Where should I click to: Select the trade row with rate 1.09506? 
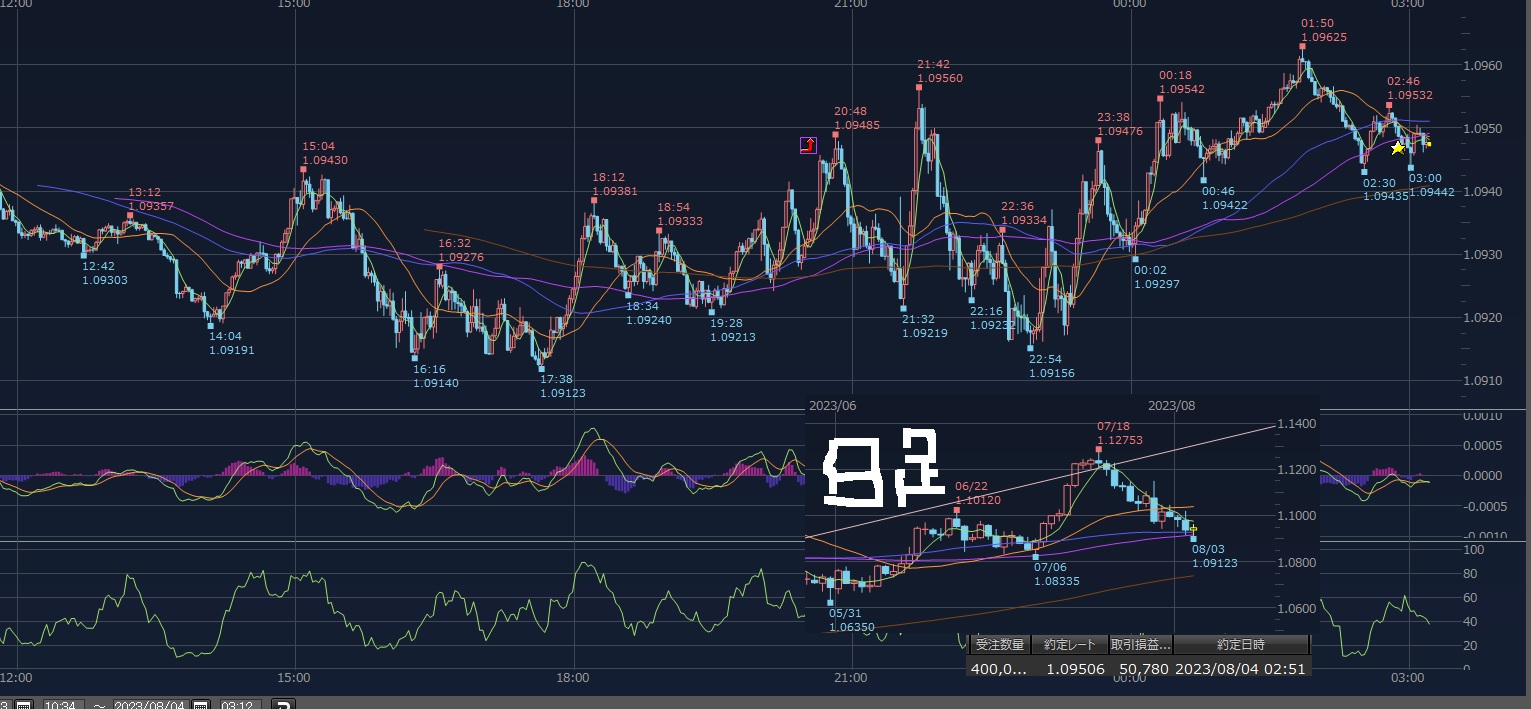pyautogui.click(x=1137, y=668)
